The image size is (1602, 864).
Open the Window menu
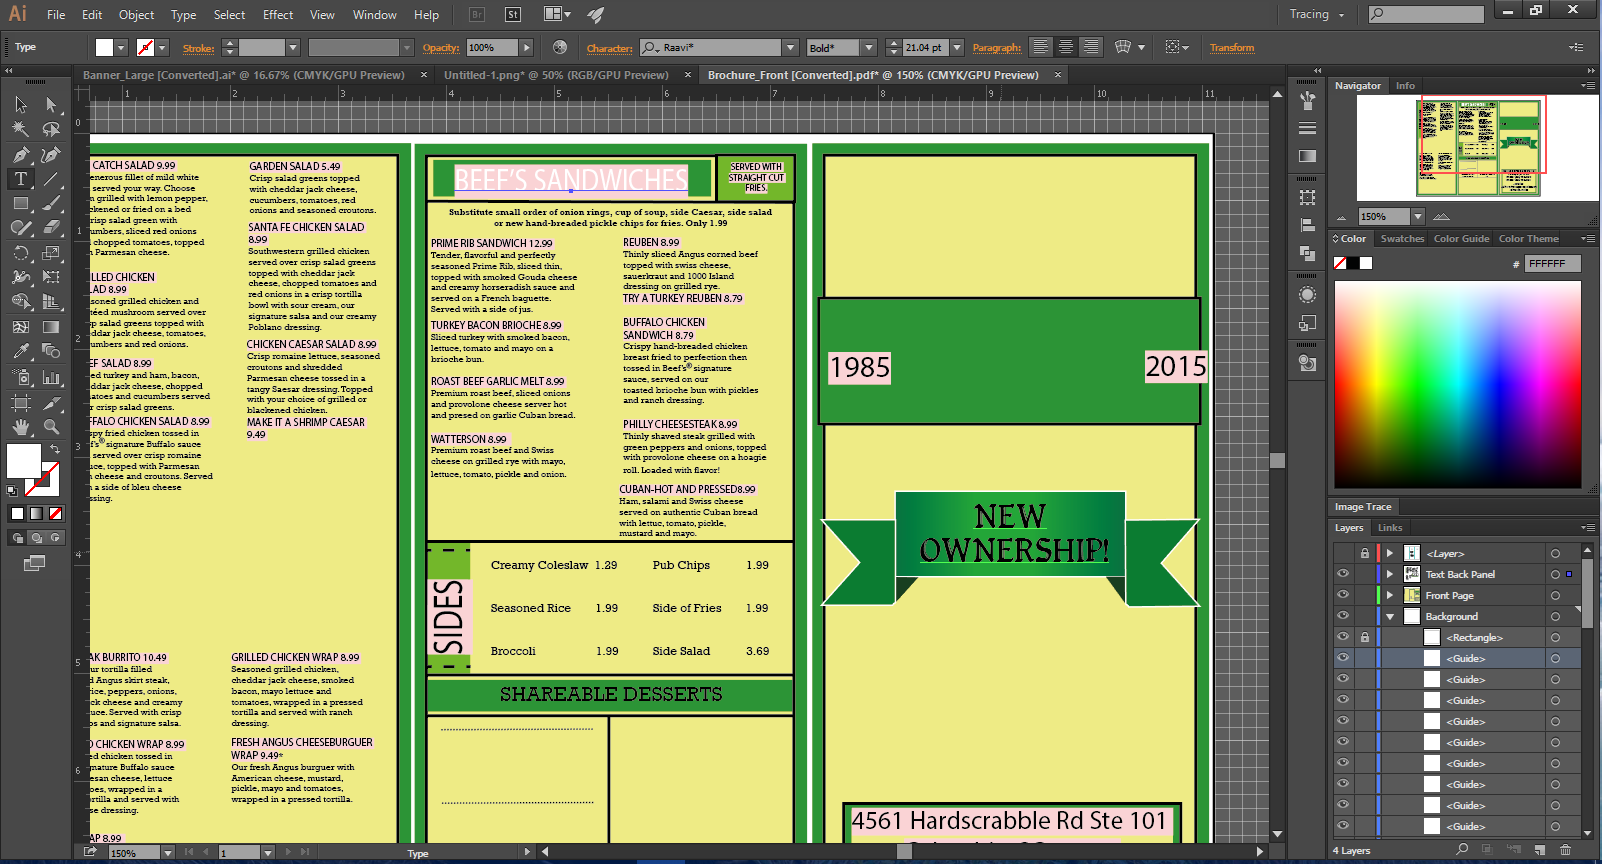coord(375,14)
